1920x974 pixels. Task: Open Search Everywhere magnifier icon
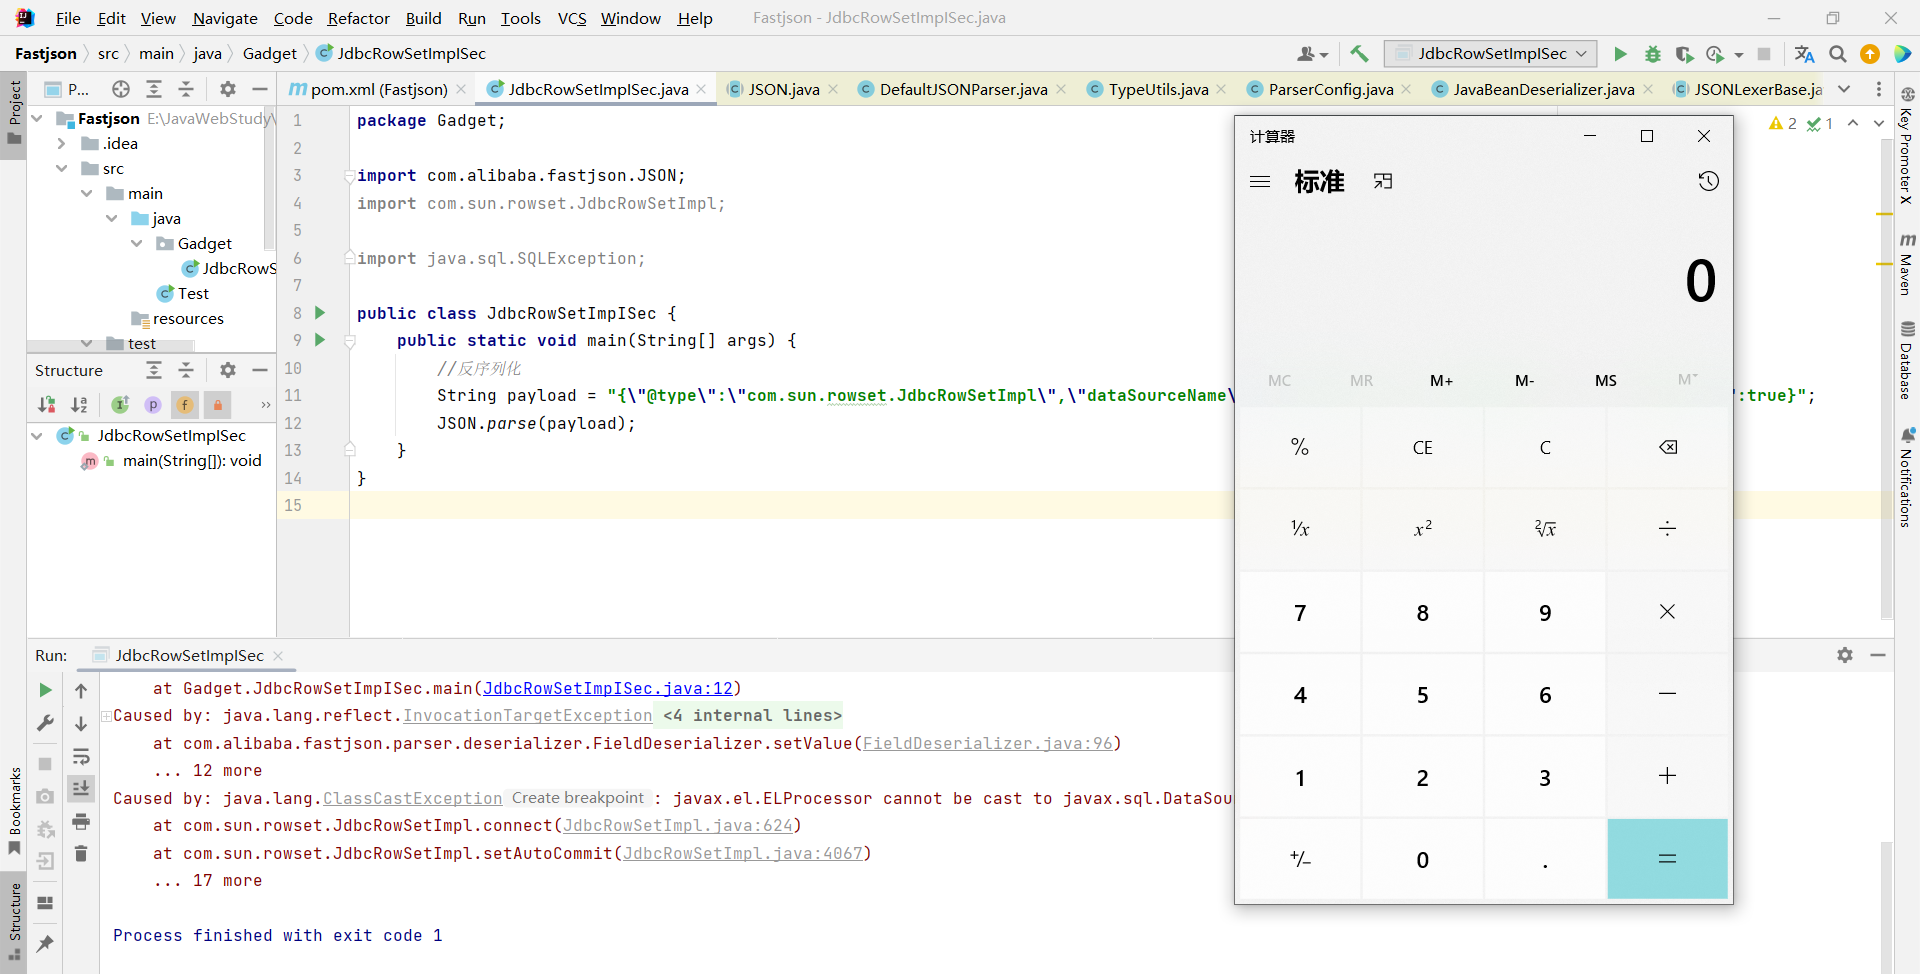1838,54
